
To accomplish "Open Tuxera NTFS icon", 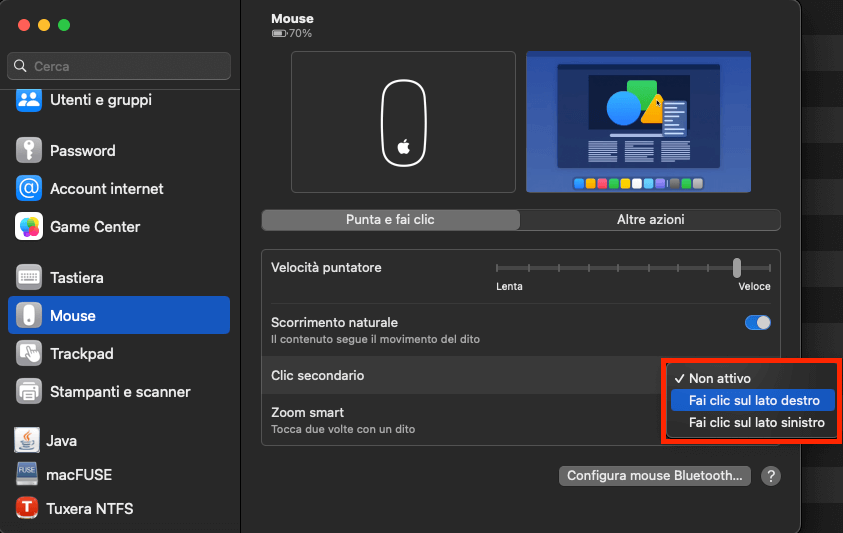I will [x=27, y=508].
